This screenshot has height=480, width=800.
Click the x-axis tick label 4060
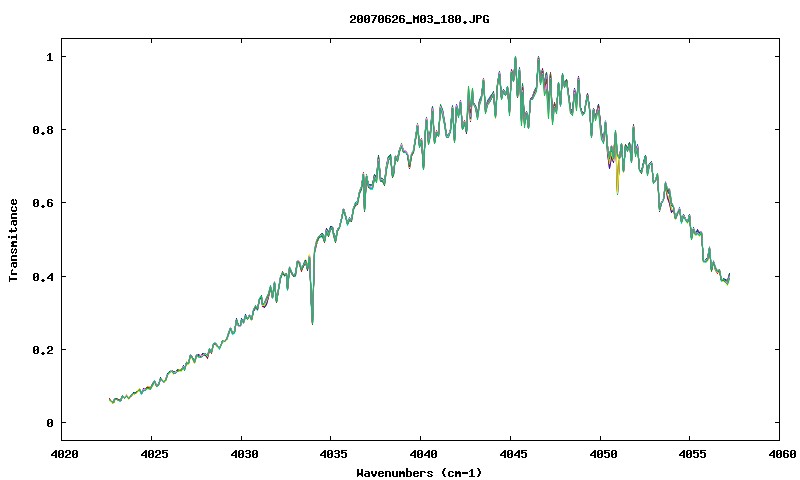point(782,454)
